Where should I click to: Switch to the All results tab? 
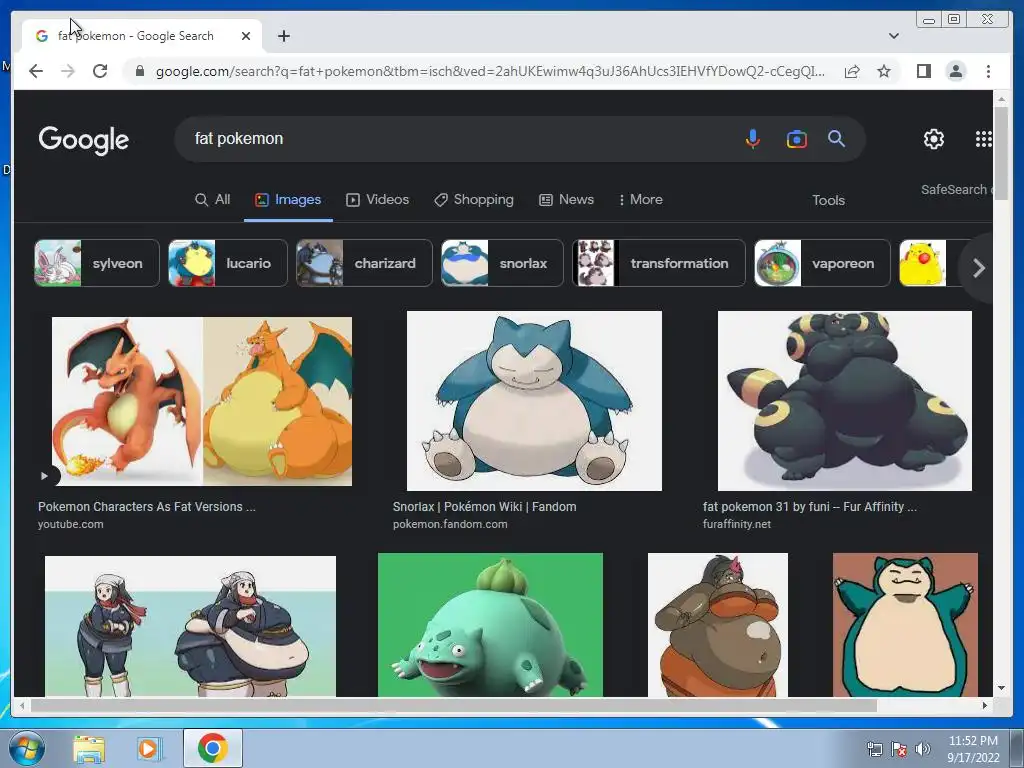[x=213, y=200]
